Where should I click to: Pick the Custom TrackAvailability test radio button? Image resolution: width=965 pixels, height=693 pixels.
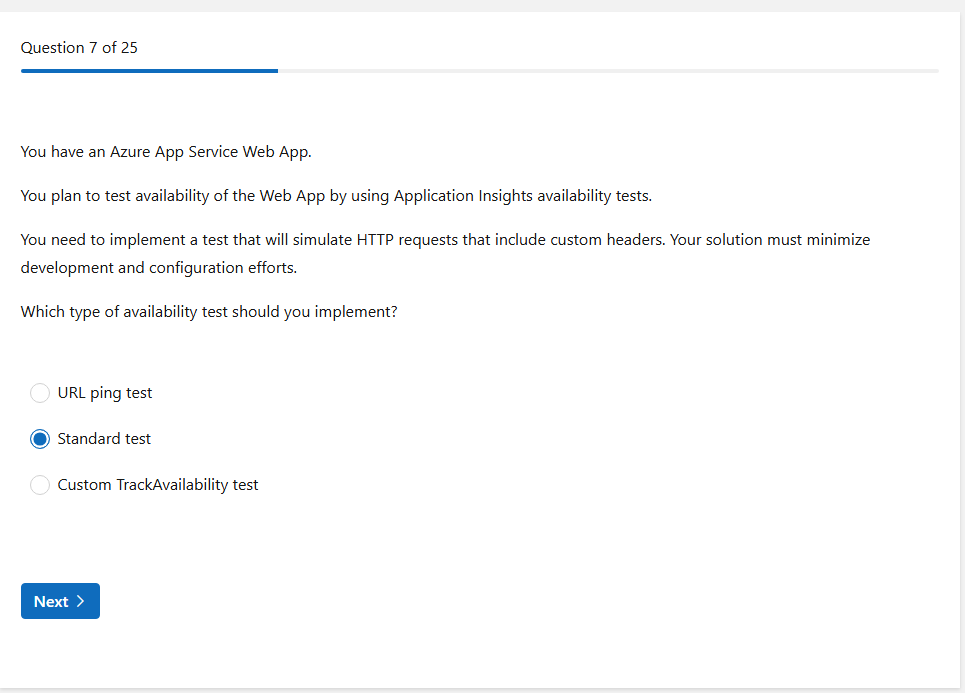point(40,485)
